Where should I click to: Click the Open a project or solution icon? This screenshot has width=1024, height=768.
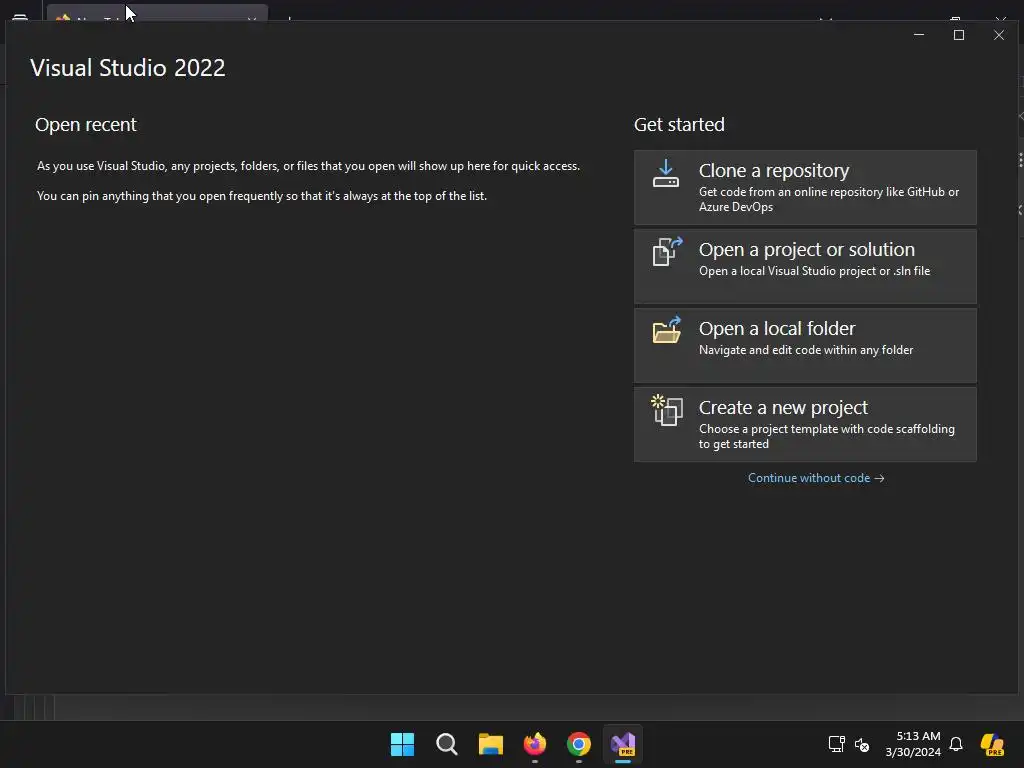[x=667, y=251]
